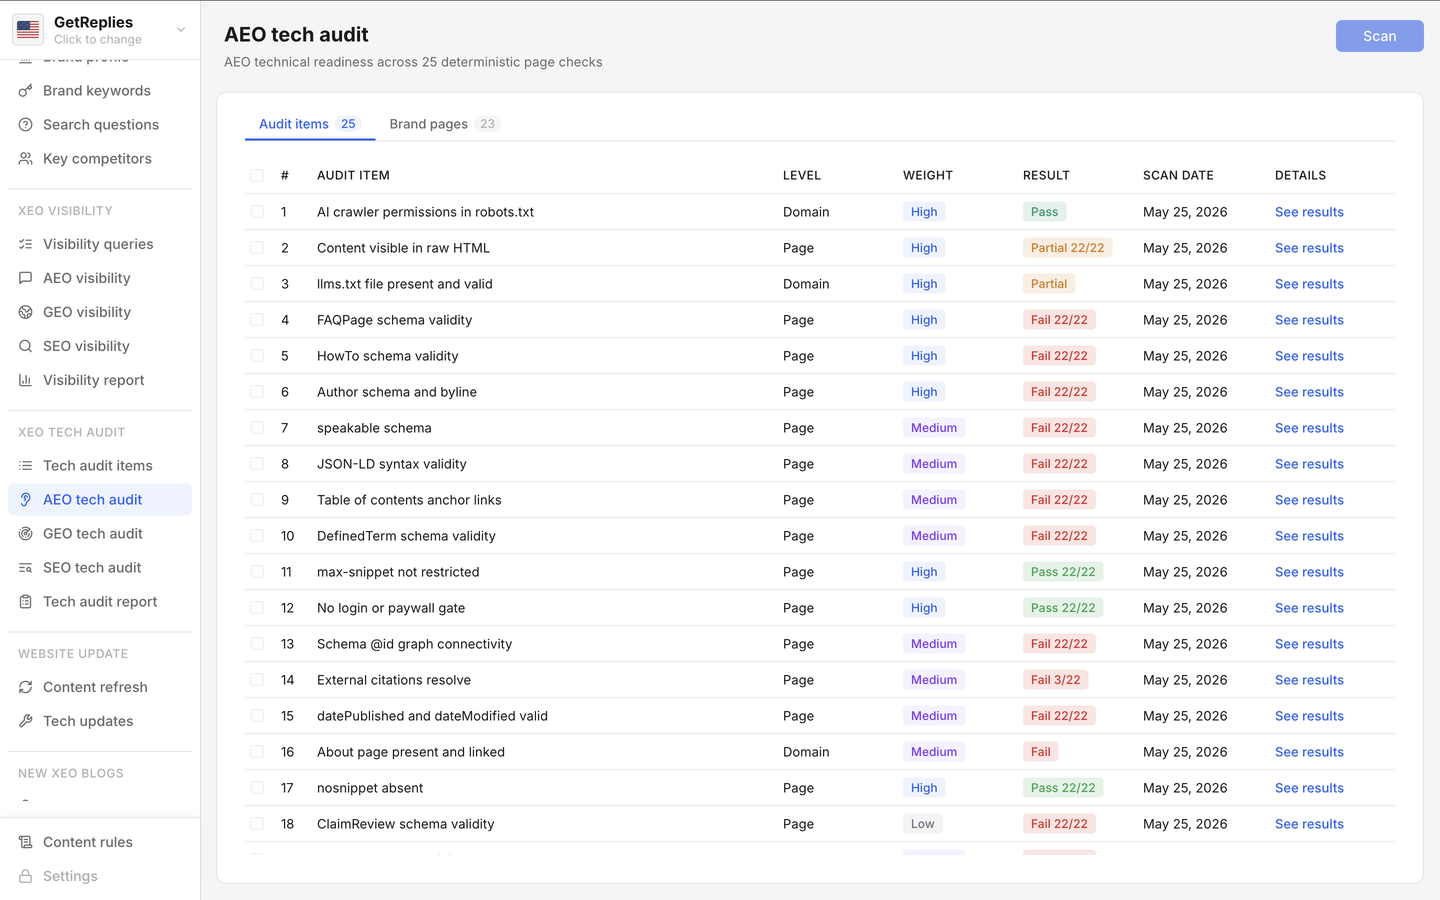Click 'datePublished and dateModified valid' item

tap(432, 716)
